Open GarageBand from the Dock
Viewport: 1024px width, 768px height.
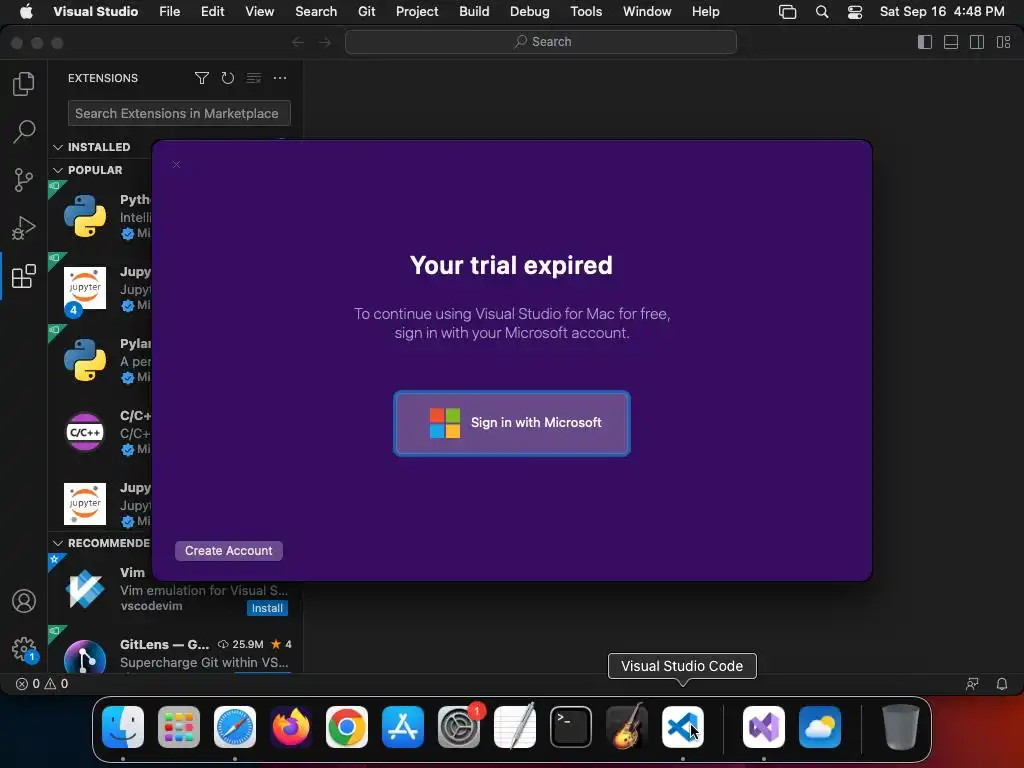627,727
